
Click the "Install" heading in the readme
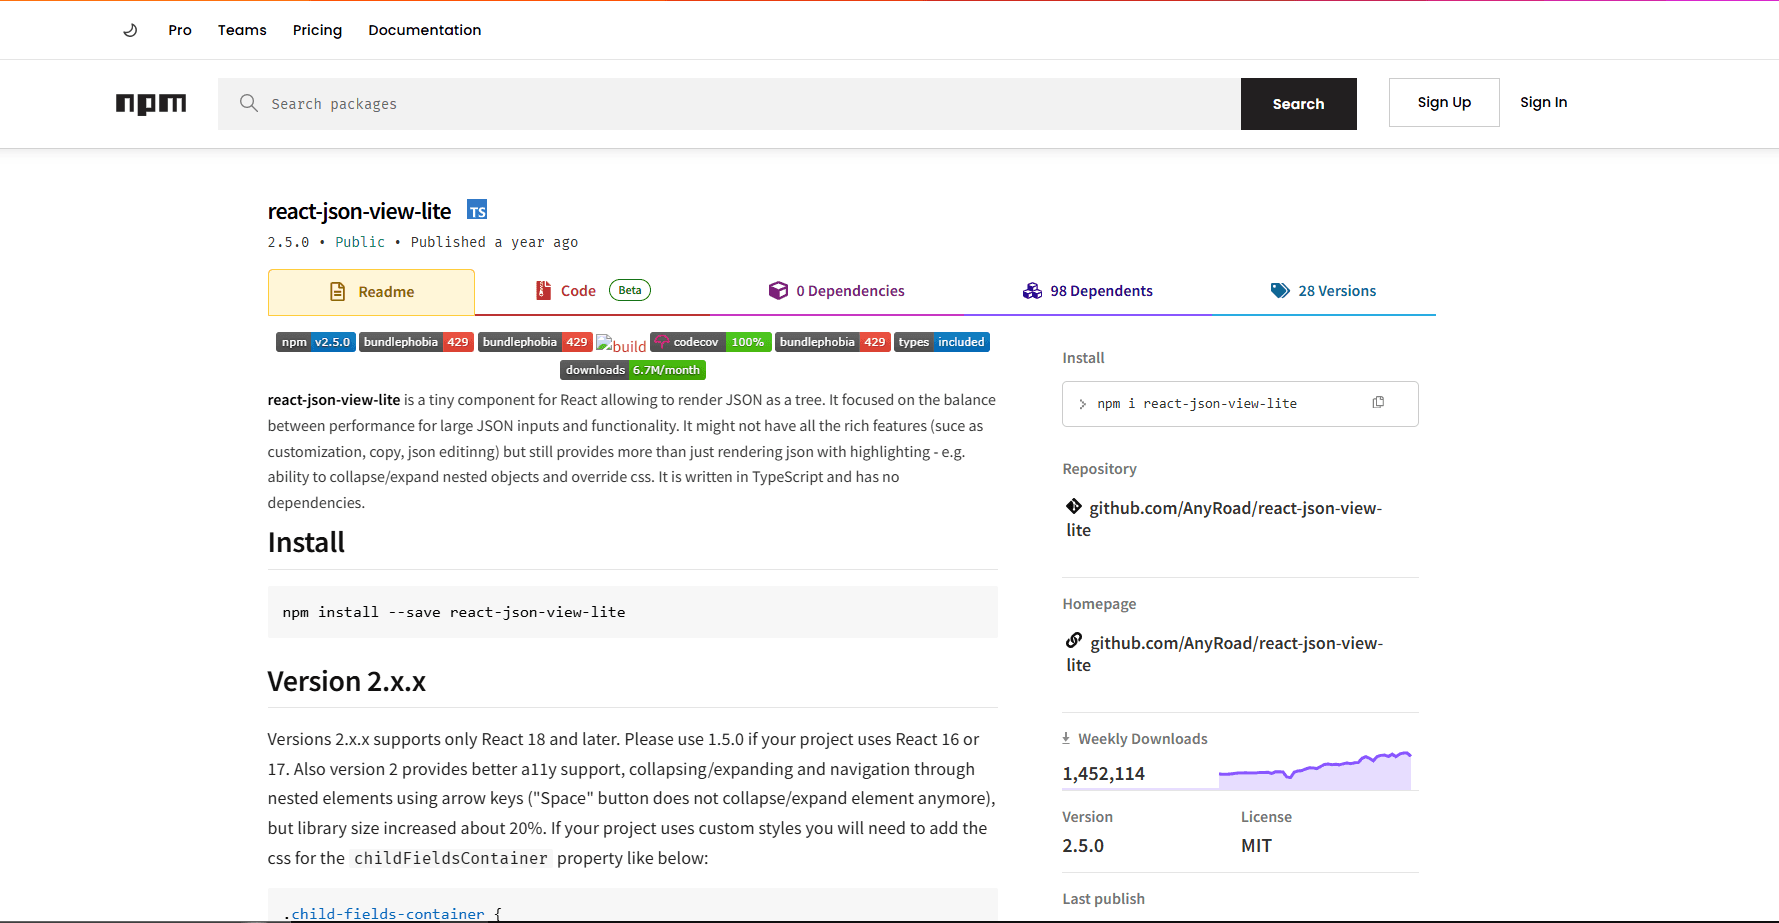click(x=306, y=542)
